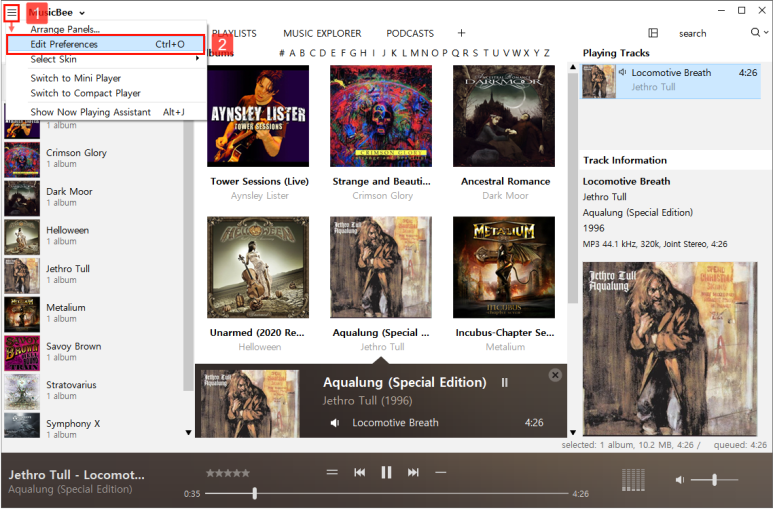This screenshot has width=773, height=509.
Task: Select Helloween in artist list
Action: click(94, 236)
